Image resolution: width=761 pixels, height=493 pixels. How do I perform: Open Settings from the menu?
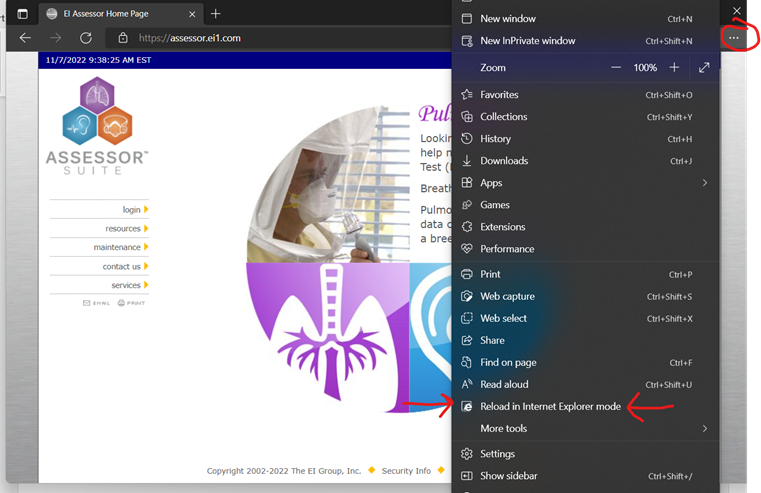click(585, 454)
